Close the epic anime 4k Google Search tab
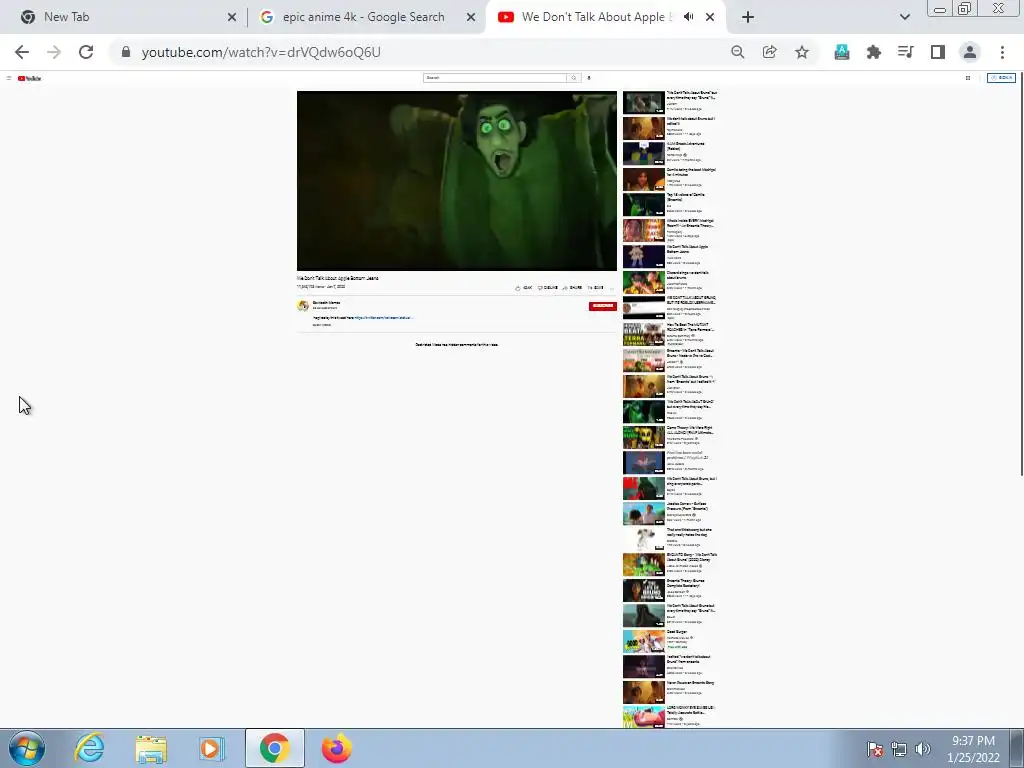 pyautogui.click(x=470, y=17)
